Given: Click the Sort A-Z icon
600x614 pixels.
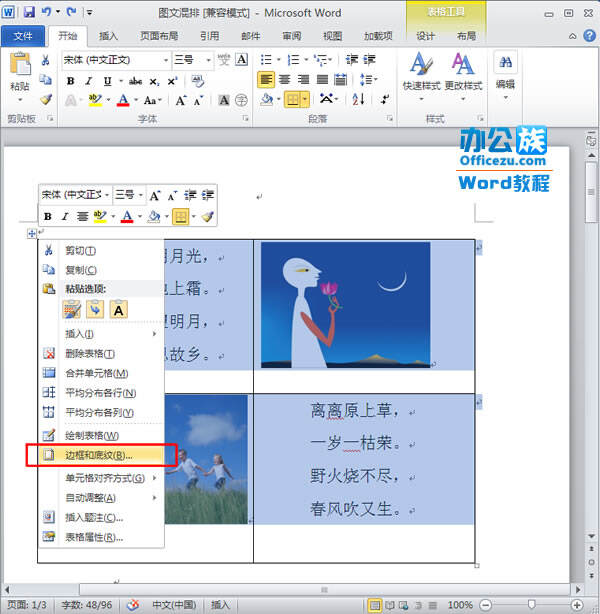Looking at the screenshot, I should coord(358,99).
